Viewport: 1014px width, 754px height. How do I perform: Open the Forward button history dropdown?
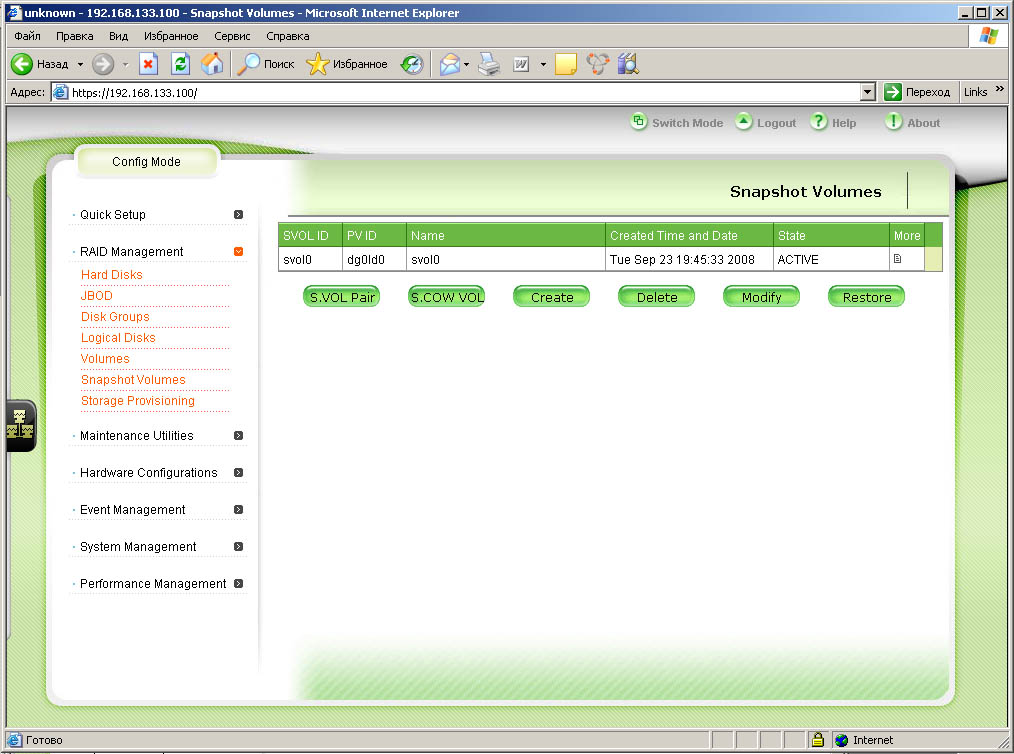125,65
